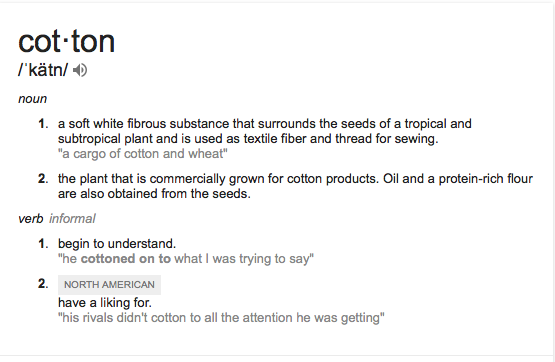The height and width of the screenshot is (362, 555).
Task: Click the bold phrase cottoned on to
Action: [x=126, y=259]
